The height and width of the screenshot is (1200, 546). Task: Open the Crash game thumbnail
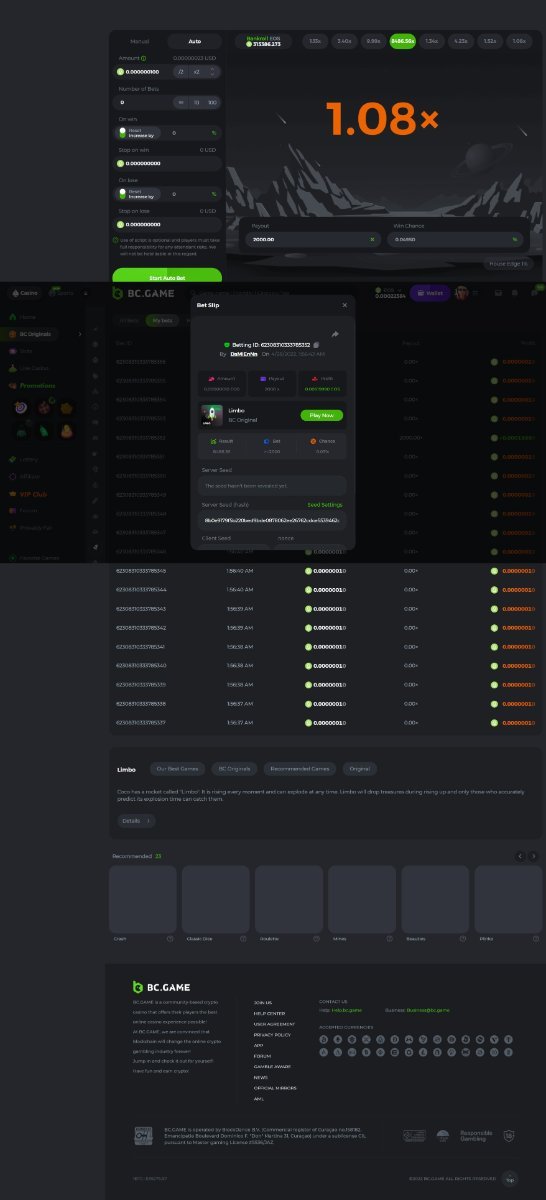(x=143, y=900)
